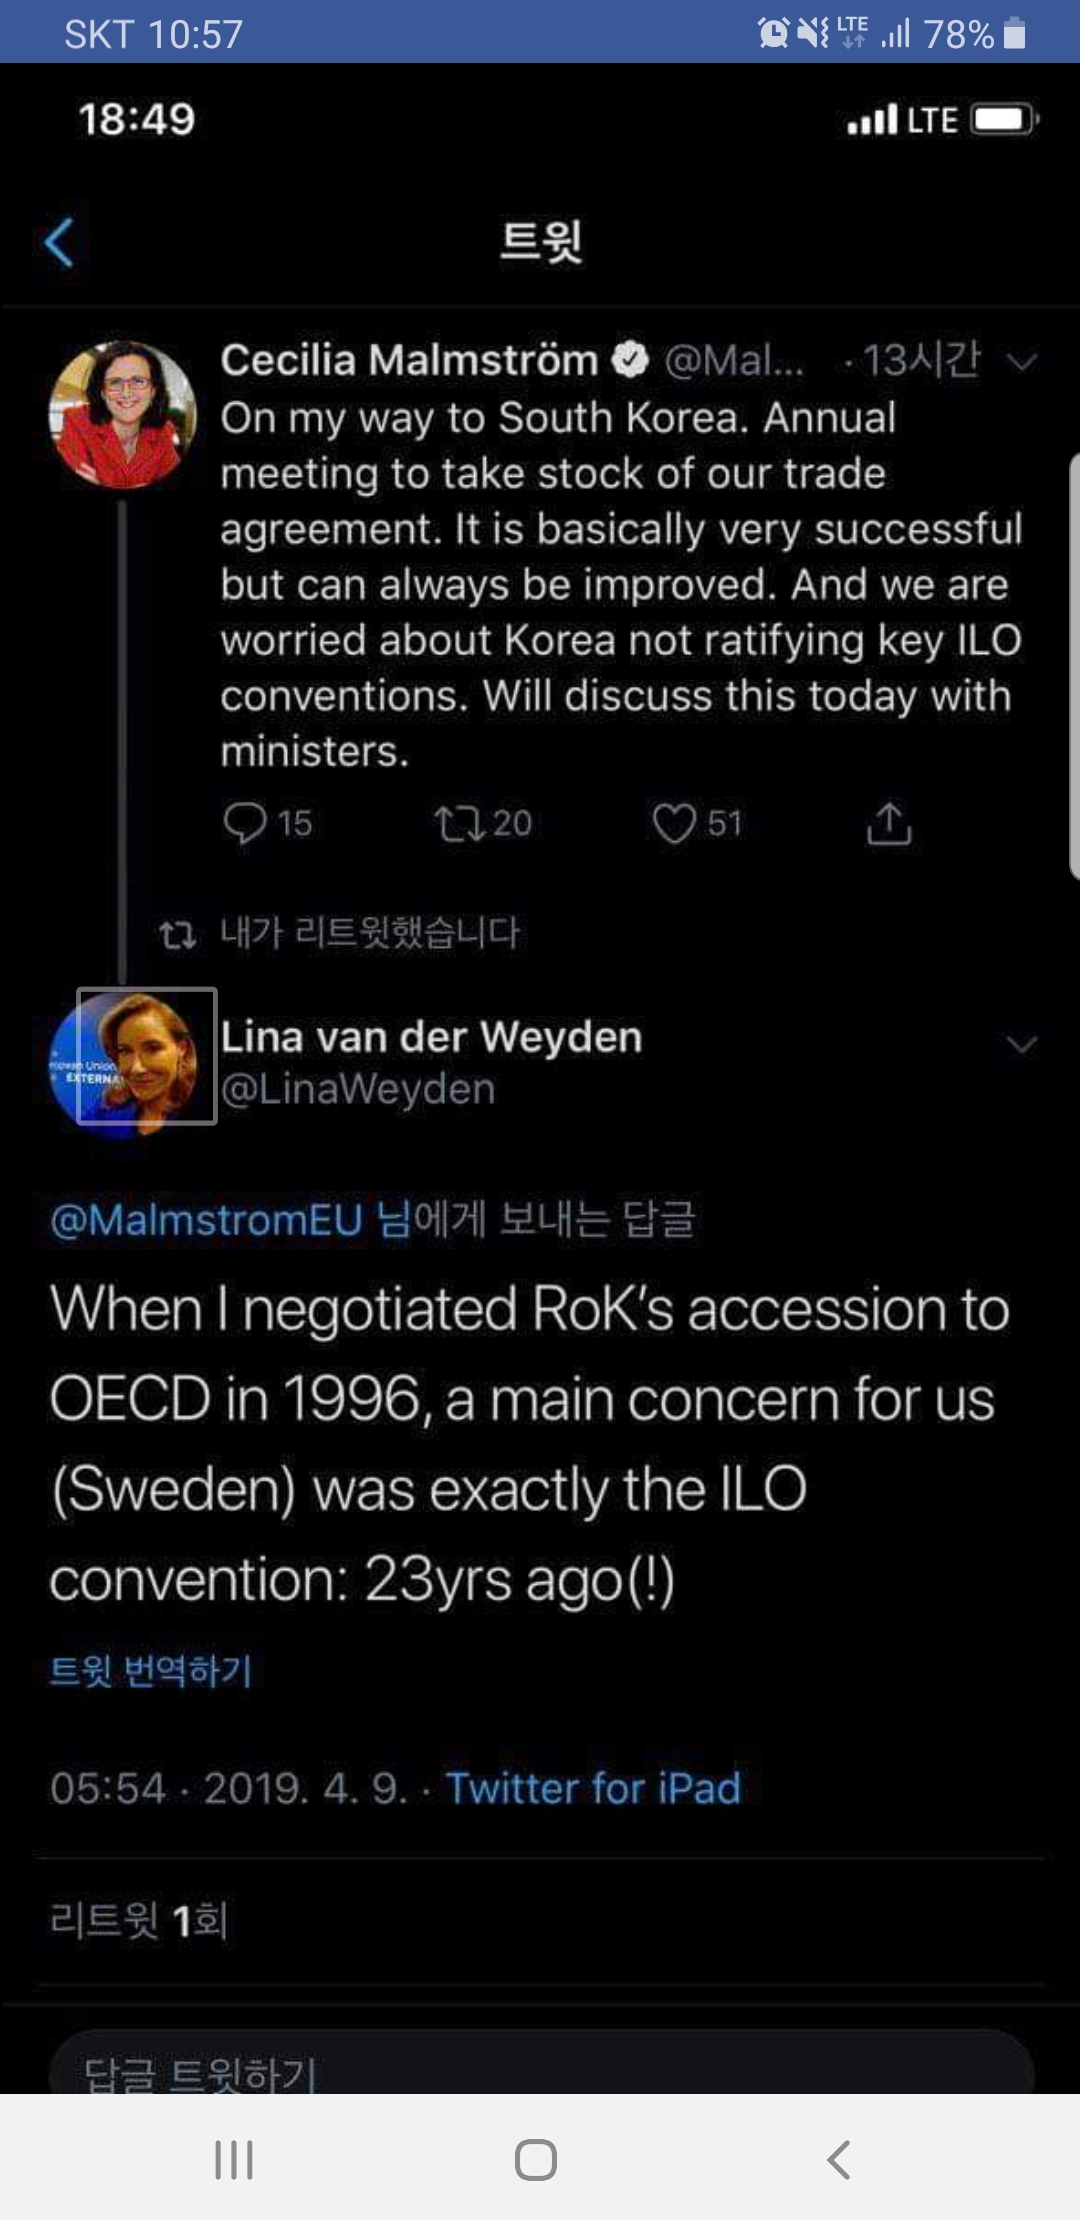The width and height of the screenshot is (1080, 2220).
Task: Expand options chevron on Lina's tweet
Action: pos(1021,1044)
